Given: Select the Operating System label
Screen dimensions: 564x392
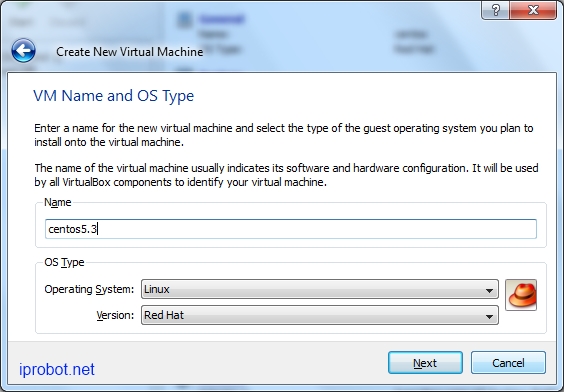Looking at the screenshot, I should [x=89, y=290].
